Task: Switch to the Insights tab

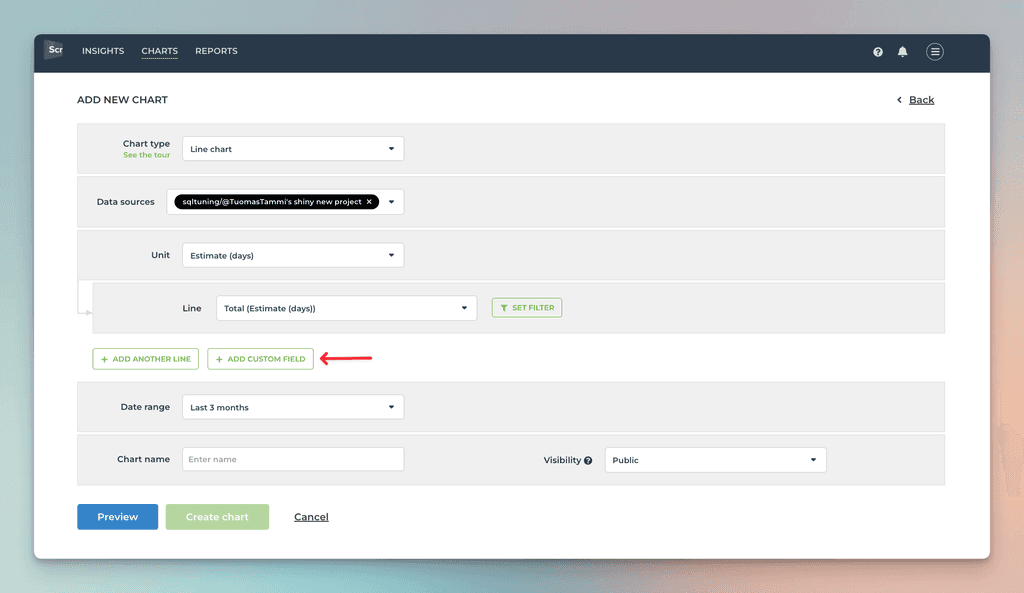Action: (102, 51)
